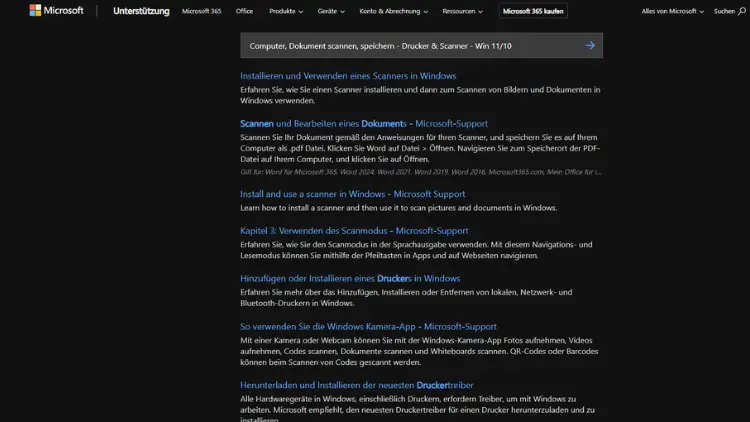Open 'Hinzufügen oder Installieren eines Druckers' result
Screen dimensions: 750x422
[350, 278]
